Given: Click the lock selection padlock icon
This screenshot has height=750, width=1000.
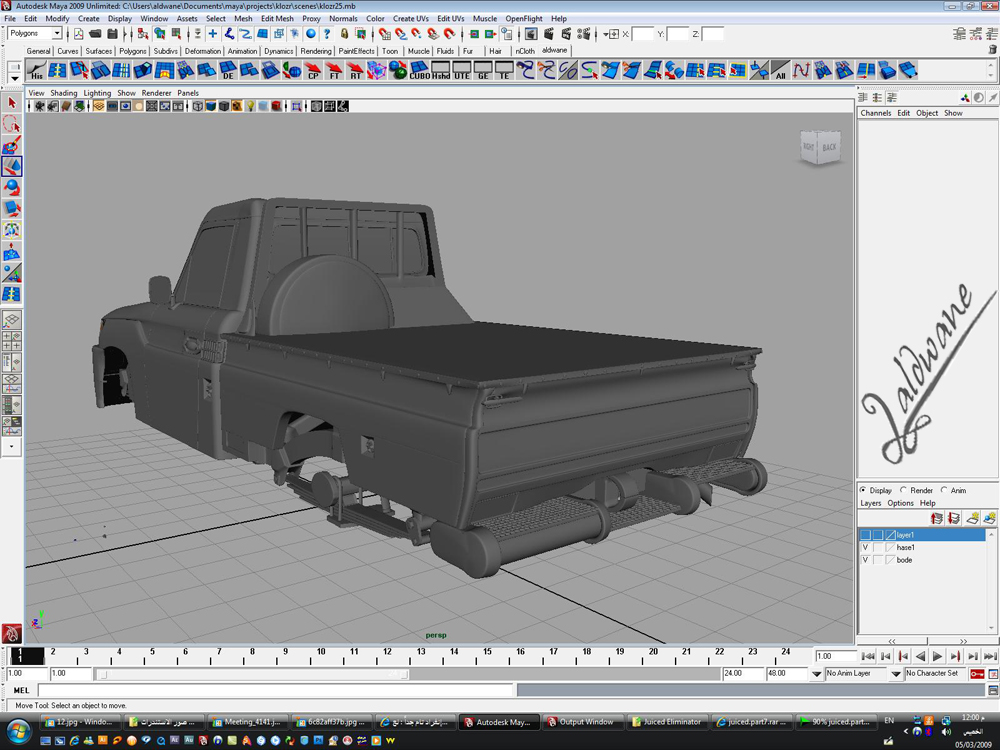Looking at the screenshot, I should pos(344,34).
